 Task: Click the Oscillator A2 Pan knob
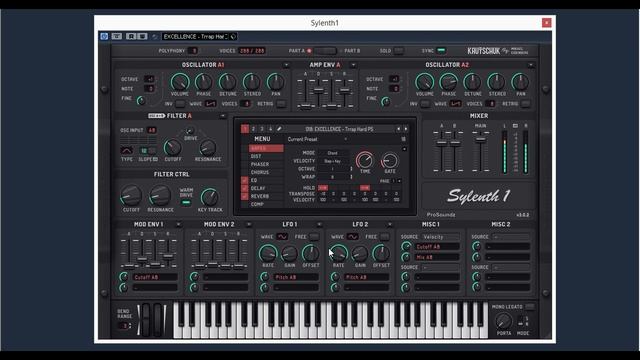pos(520,82)
